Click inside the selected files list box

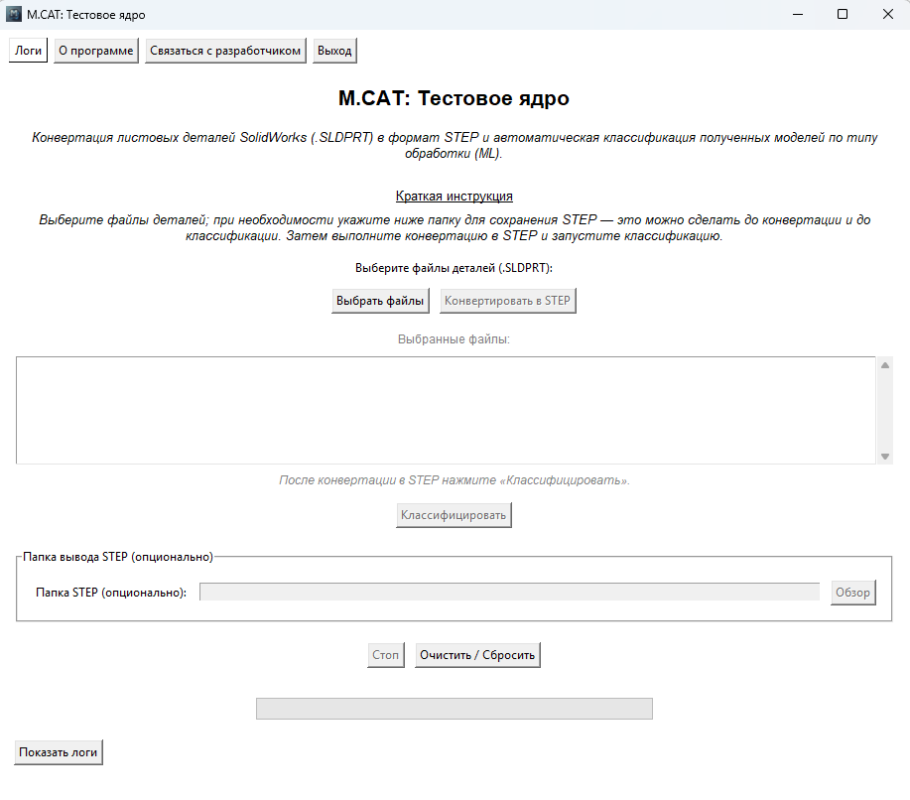446,410
